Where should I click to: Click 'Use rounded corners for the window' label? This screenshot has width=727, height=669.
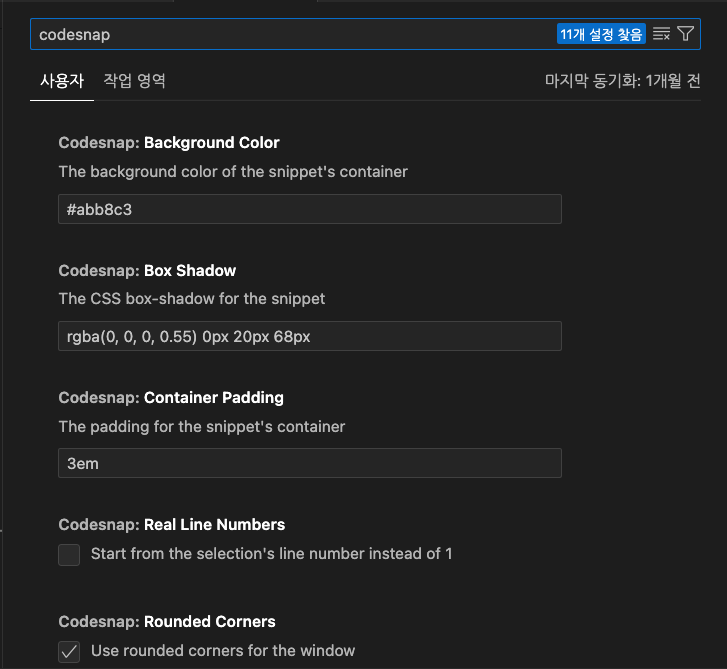click(x=223, y=651)
